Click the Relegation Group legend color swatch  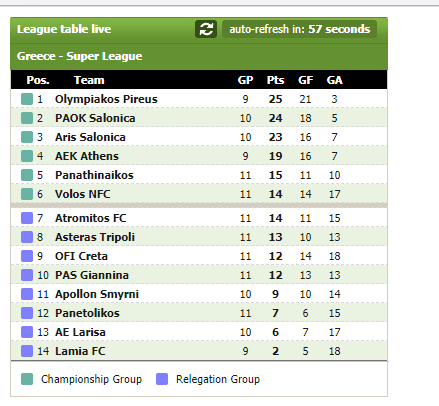tap(162, 379)
